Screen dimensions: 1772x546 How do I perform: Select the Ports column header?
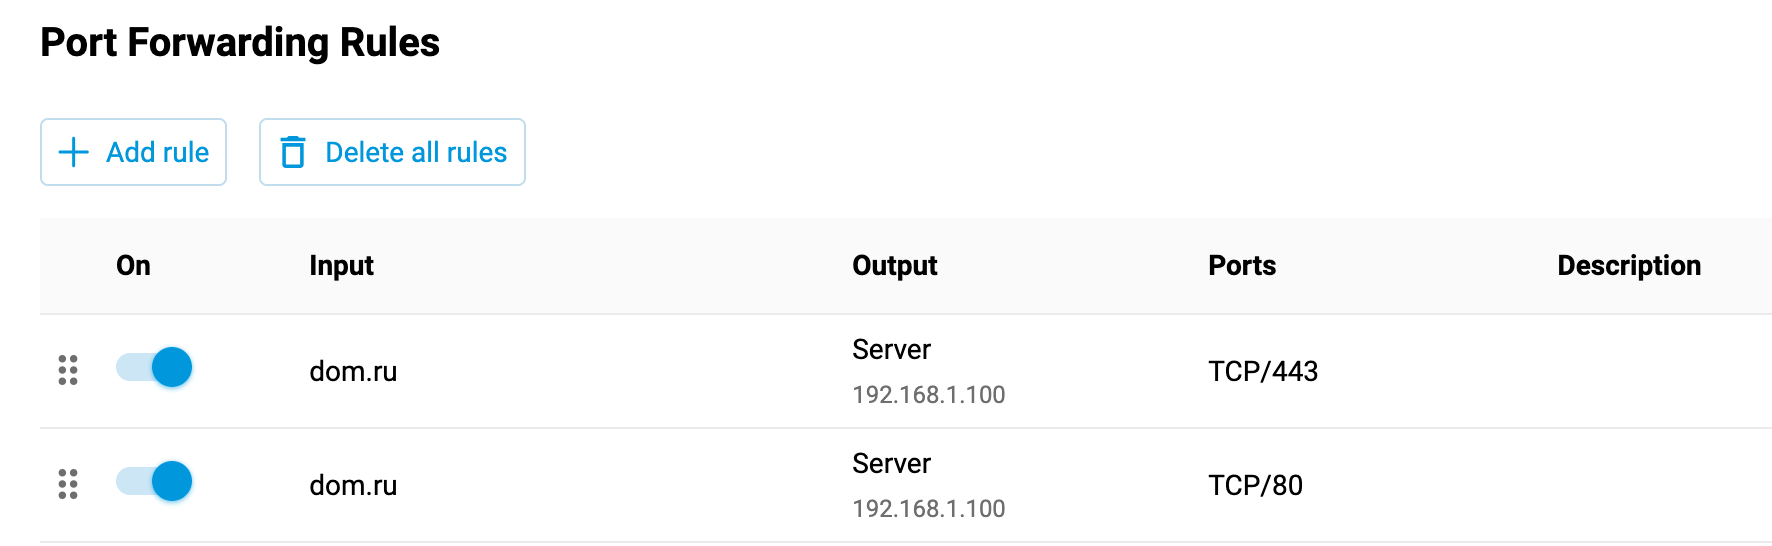tap(1242, 265)
